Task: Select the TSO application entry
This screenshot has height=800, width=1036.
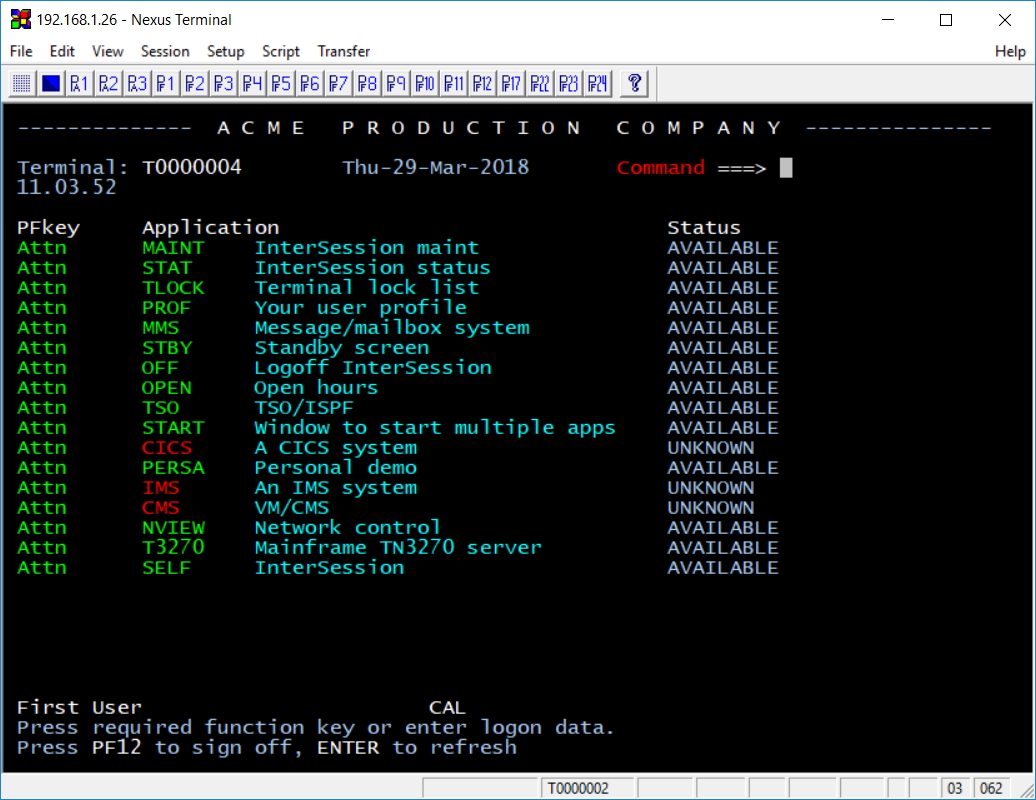Action: 161,408
